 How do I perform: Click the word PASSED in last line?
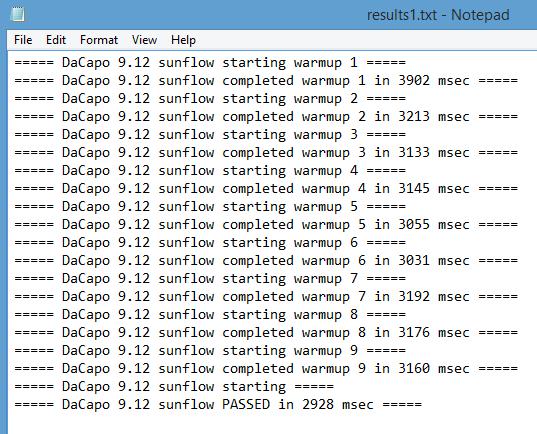click(x=246, y=404)
